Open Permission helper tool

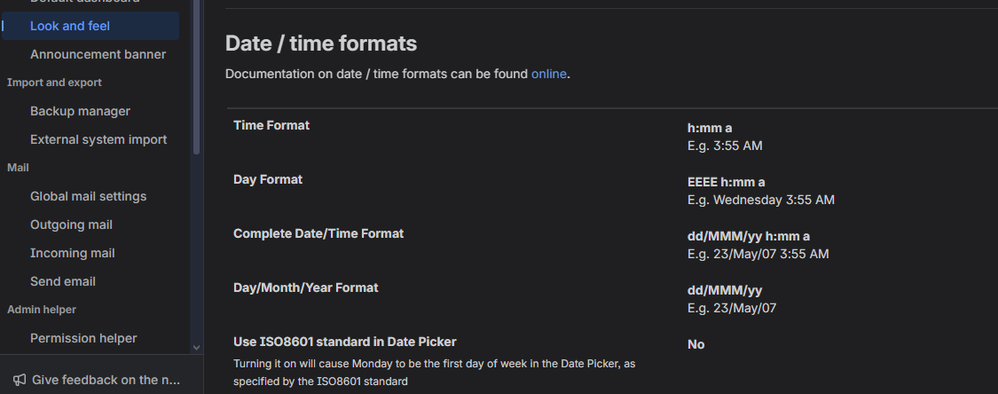click(x=83, y=339)
